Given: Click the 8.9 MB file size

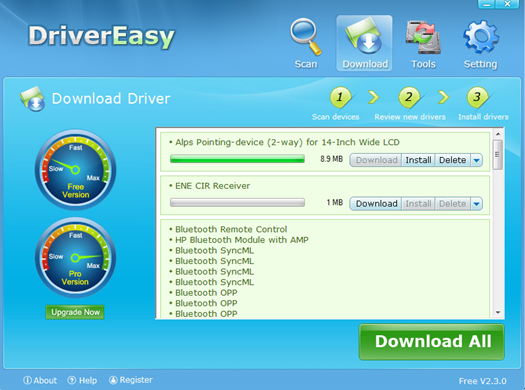Looking at the screenshot, I should tap(331, 159).
